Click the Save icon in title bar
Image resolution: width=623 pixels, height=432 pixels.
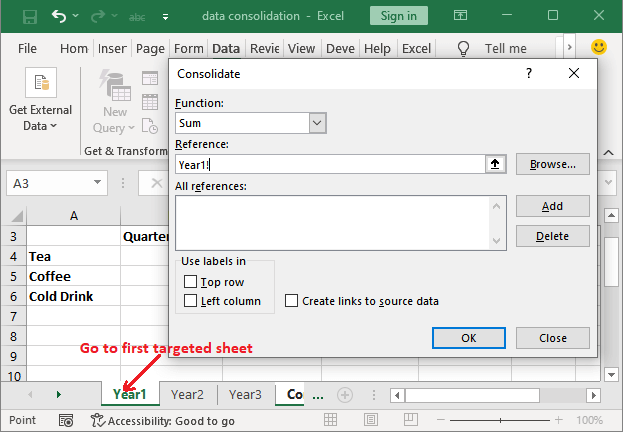point(30,17)
